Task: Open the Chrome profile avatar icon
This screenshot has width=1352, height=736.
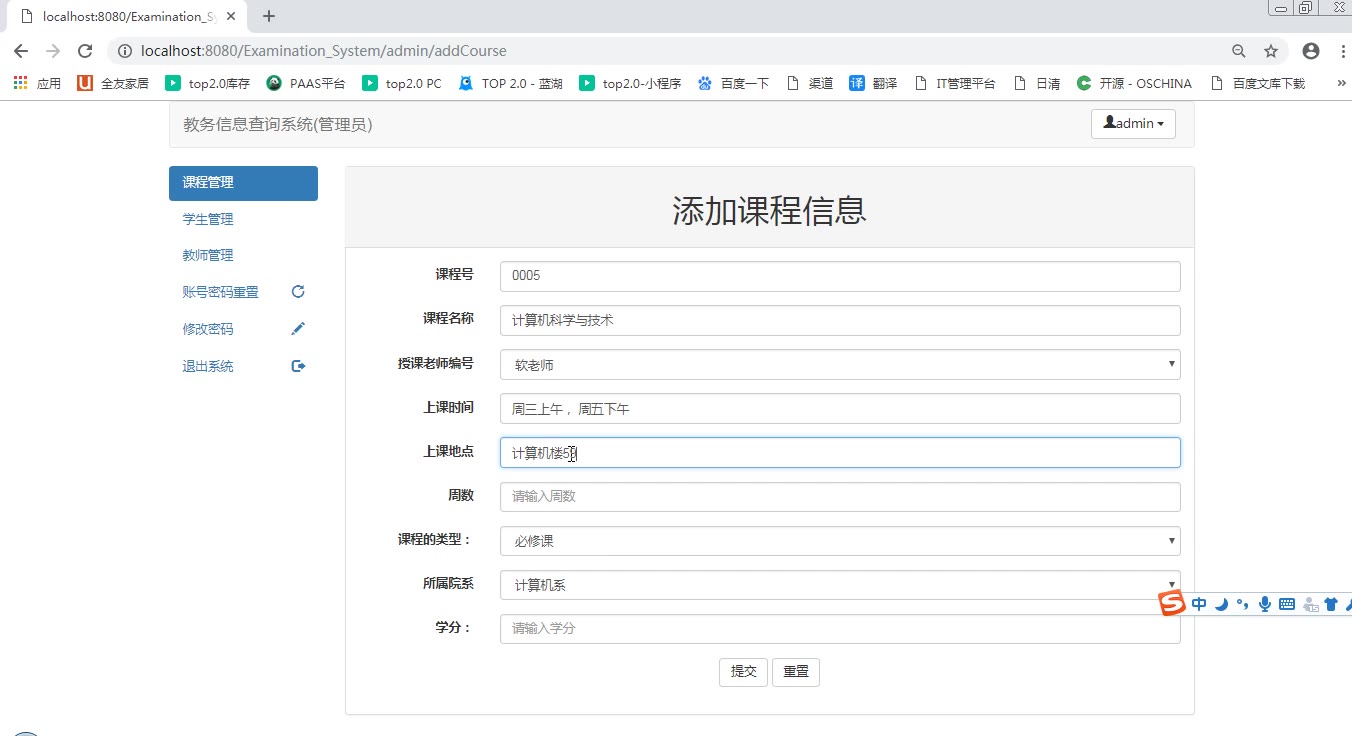Action: click(1310, 51)
